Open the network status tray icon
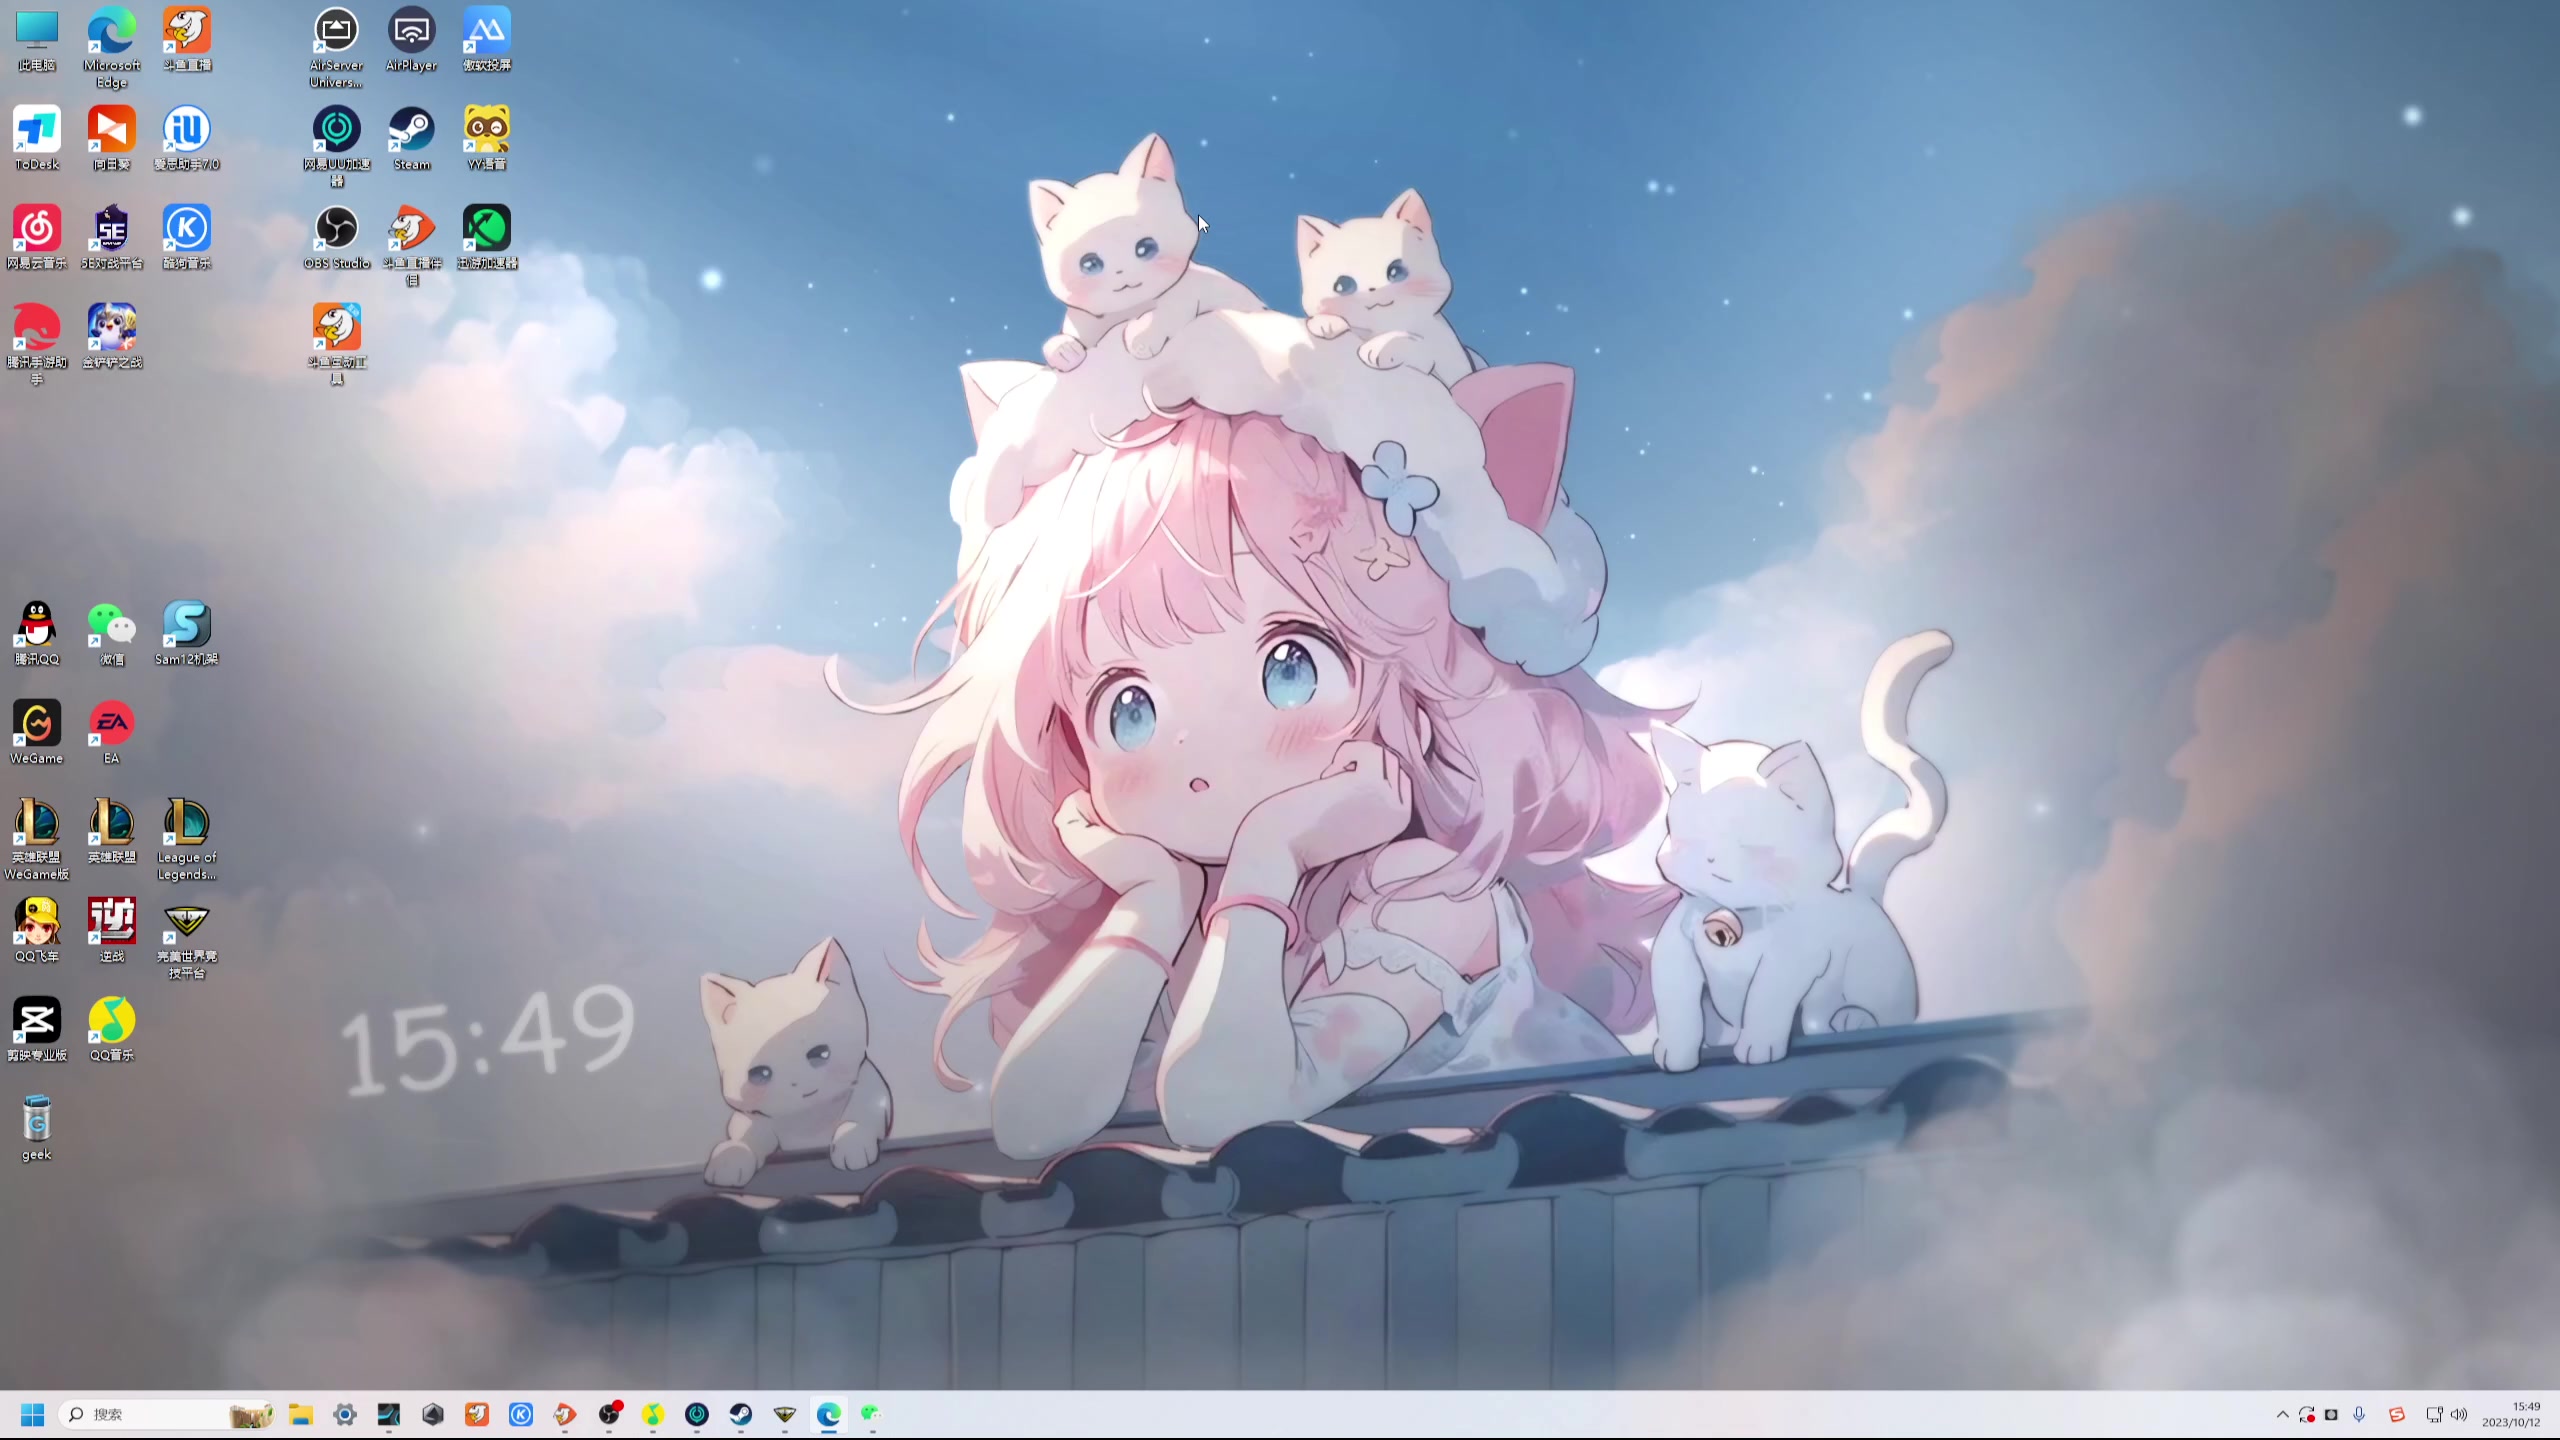This screenshot has height=1440, width=2560. click(x=2434, y=1414)
